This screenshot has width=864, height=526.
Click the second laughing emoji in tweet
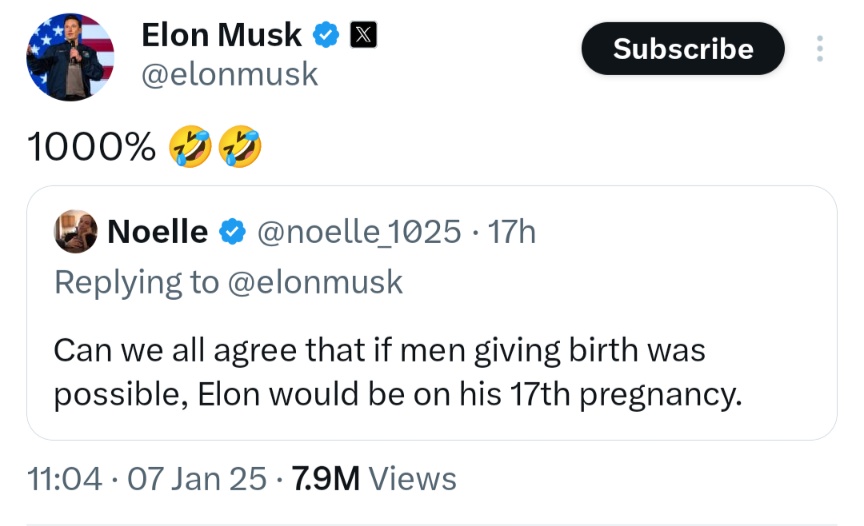(241, 147)
